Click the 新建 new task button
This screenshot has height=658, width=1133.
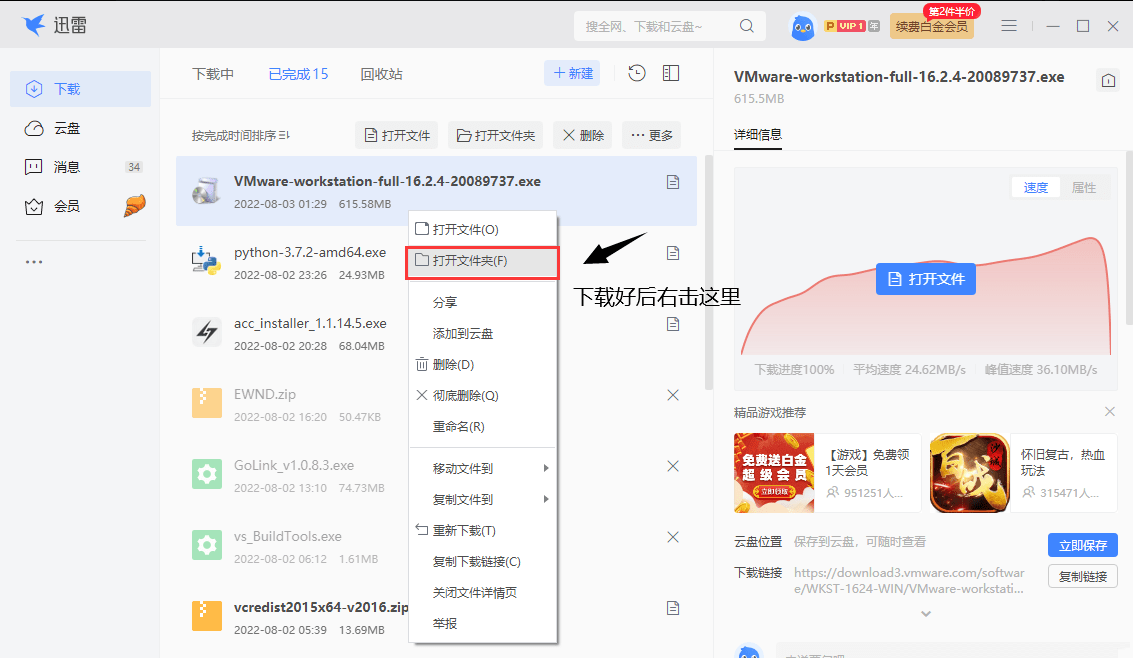tap(572, 73)
